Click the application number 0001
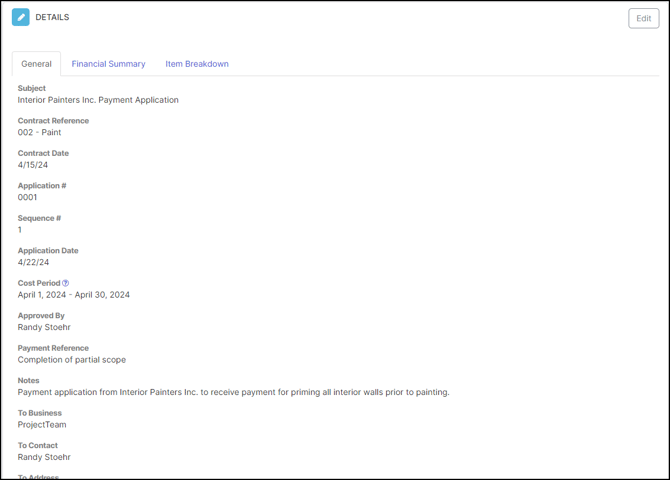The height and width of the screenshot is (480, 670). pyautogui.click(x=27, y=197)
